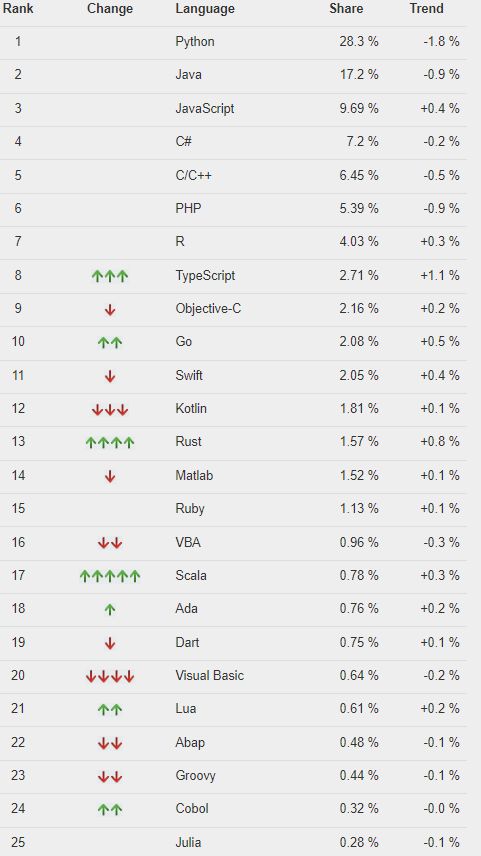The width and height of the screenshot is (481, 856).
Task: Select the Python language name
Action: [x=195, y=42]
